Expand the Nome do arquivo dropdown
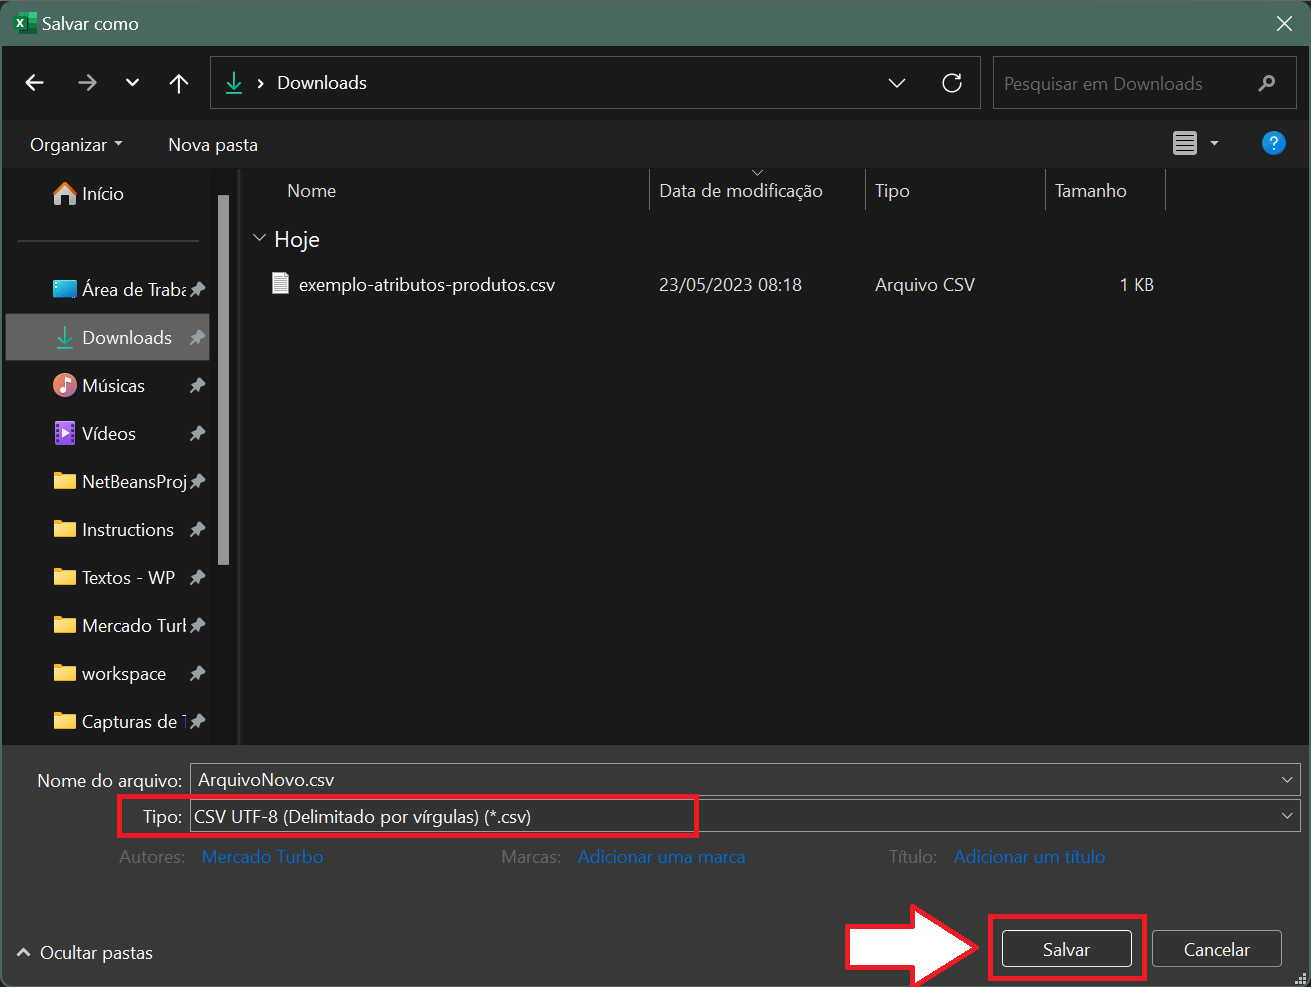This screenshot has width=1311, height=987. tap(1287, 780)
